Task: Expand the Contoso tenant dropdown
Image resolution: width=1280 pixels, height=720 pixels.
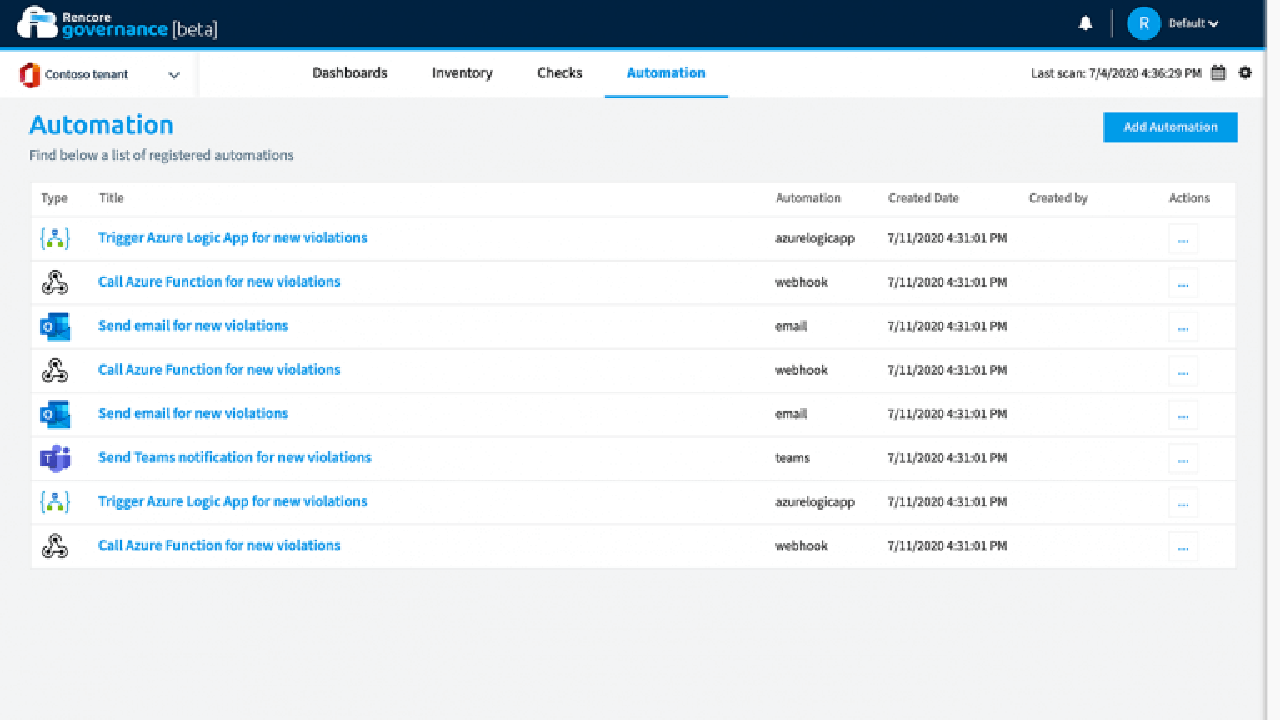Action: [174, 75]
